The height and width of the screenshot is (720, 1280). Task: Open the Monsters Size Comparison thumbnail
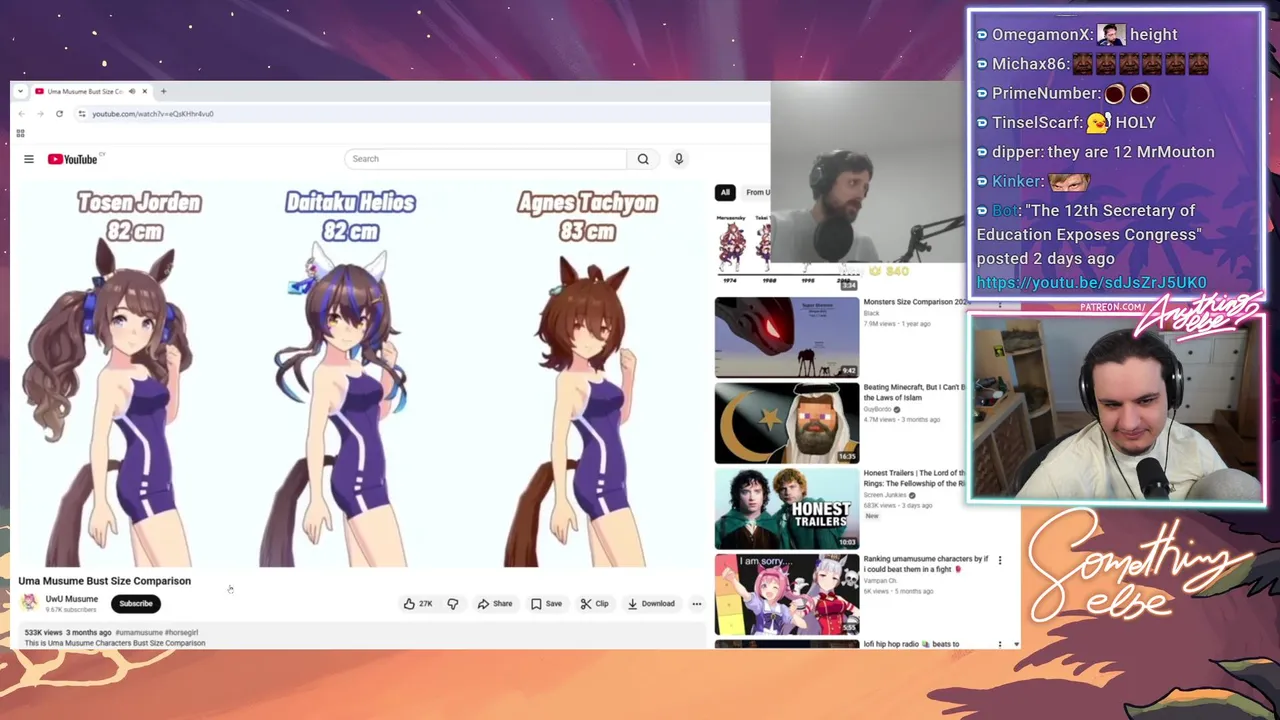(787, 337)
